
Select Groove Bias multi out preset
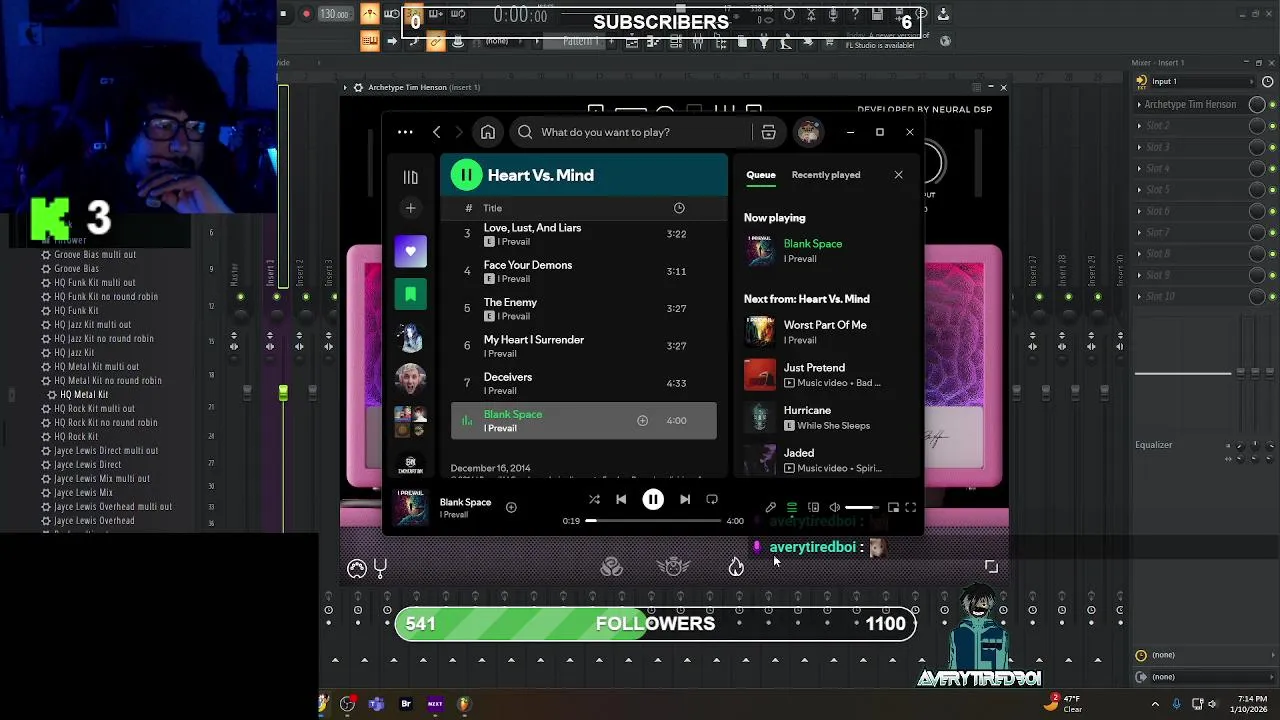(94, 255)
